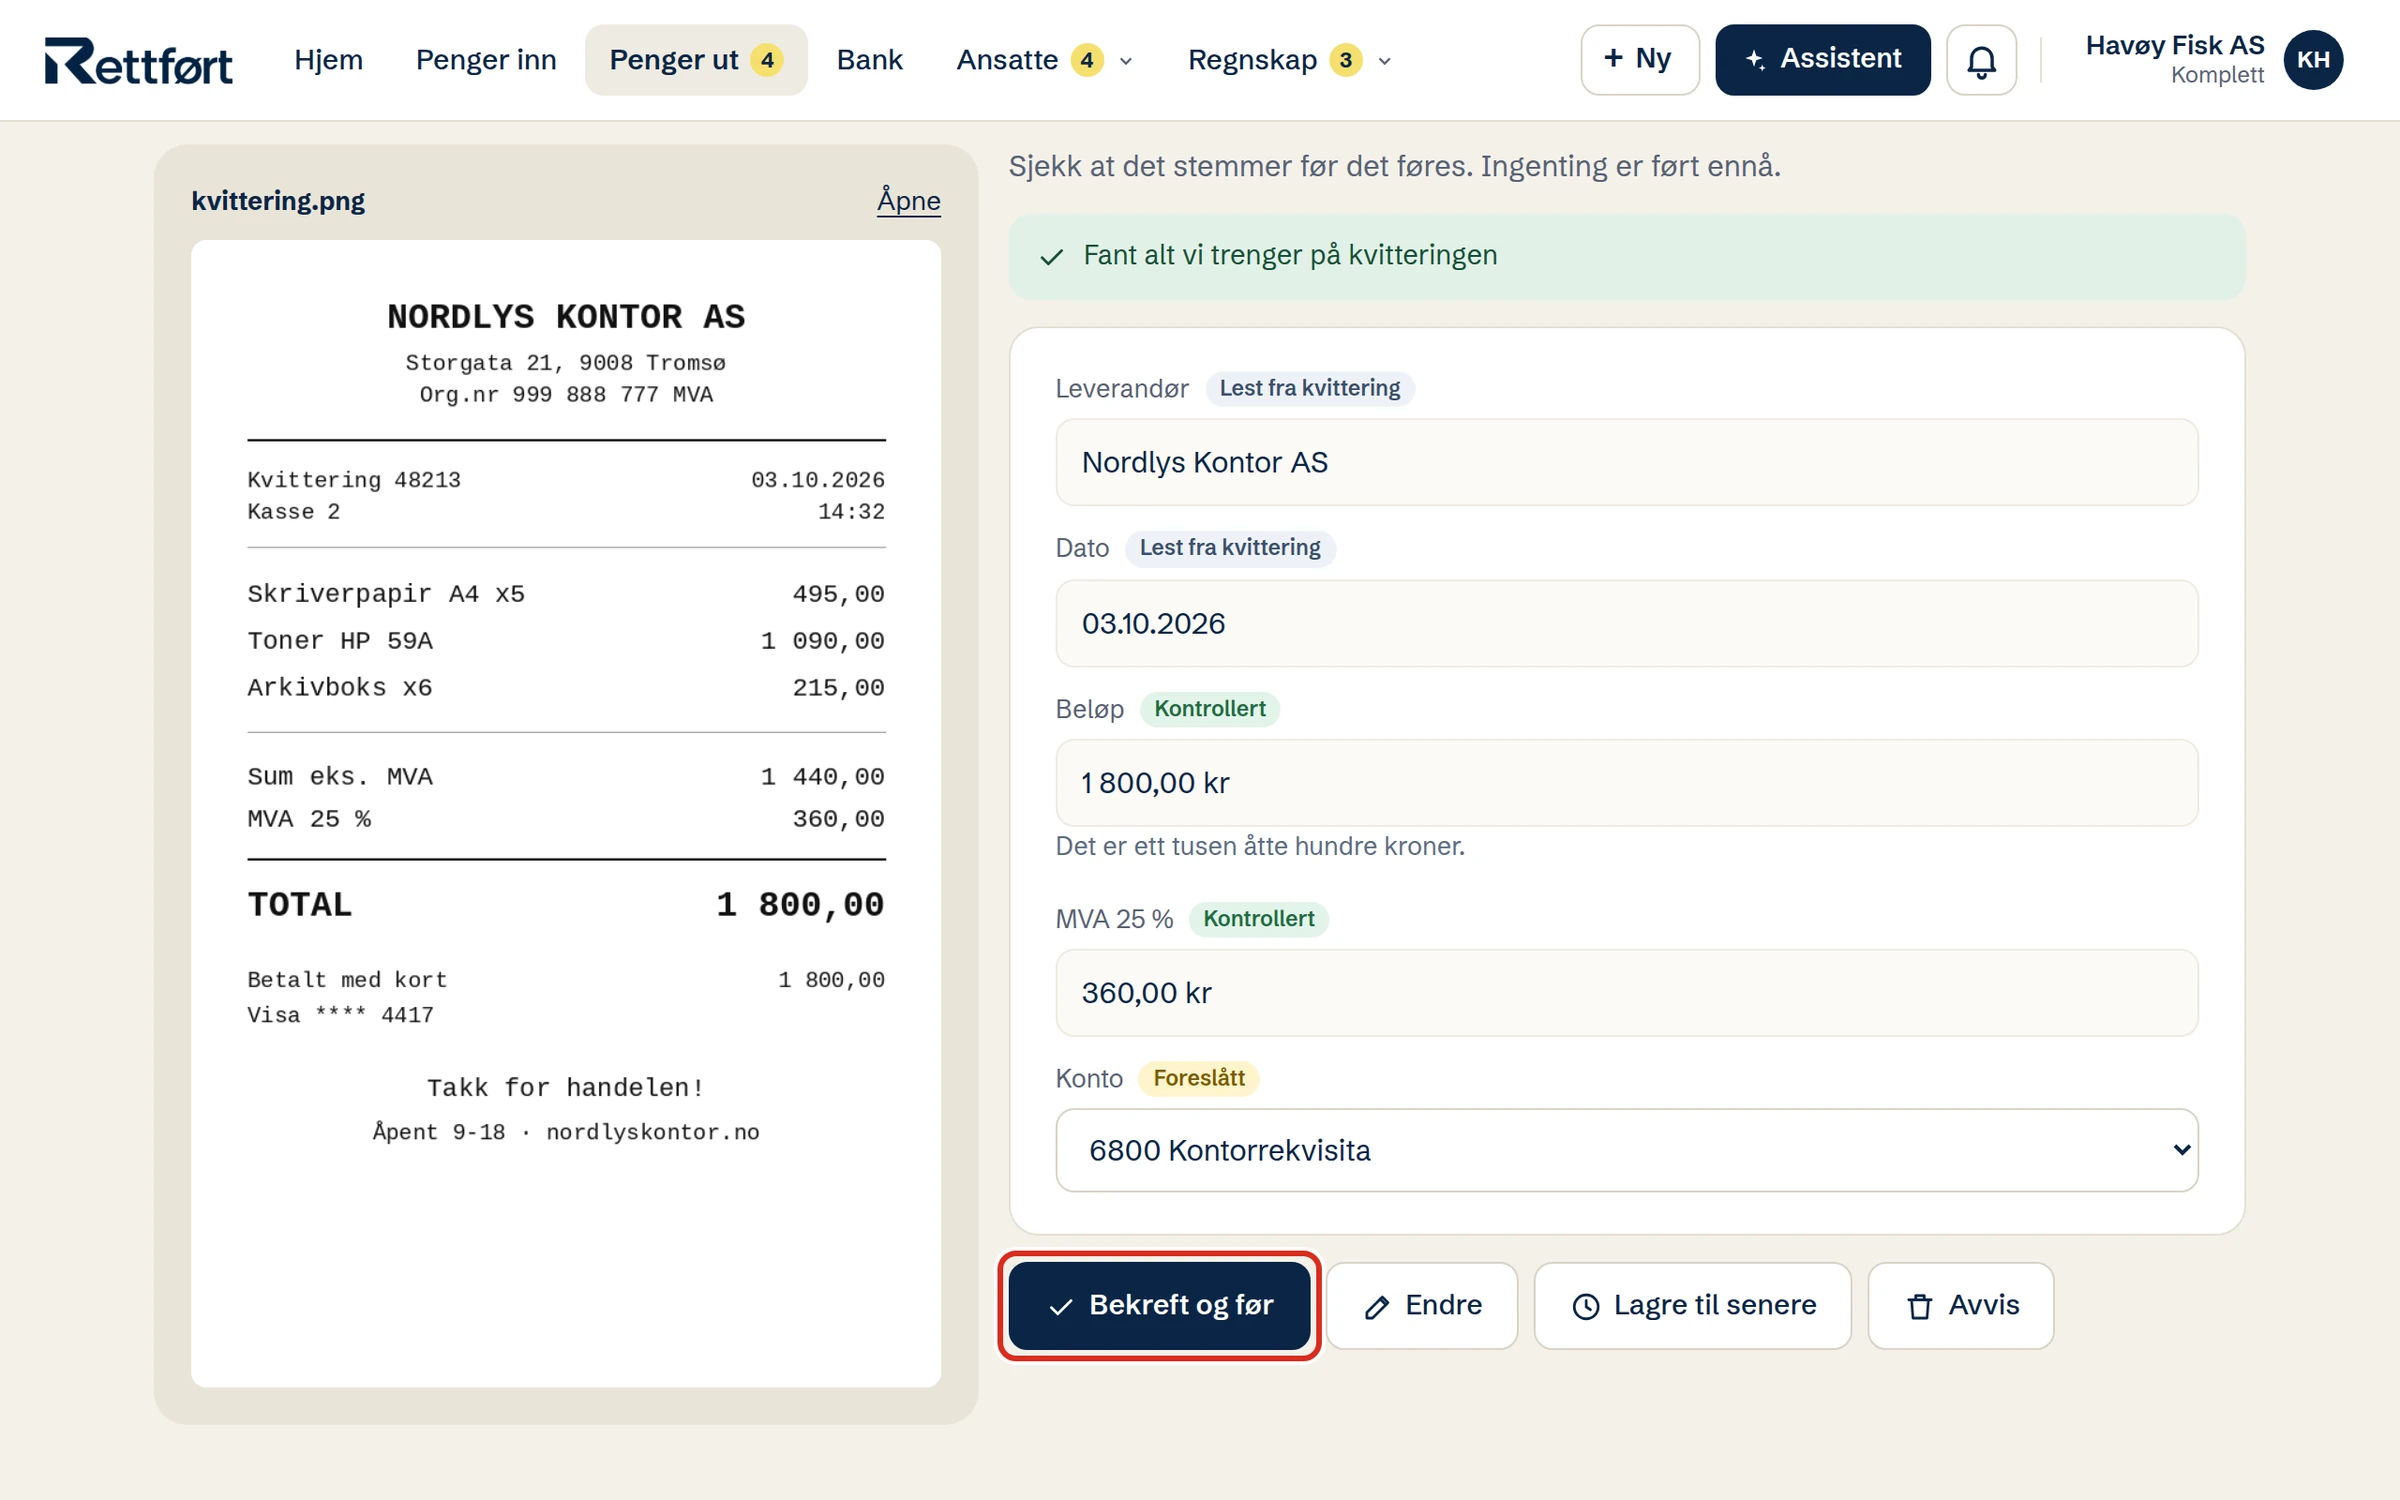This screenshot has width=2400, height=1500.
Task: Confirm with Bekreft og før
Action: [x=1159, y=1305]
